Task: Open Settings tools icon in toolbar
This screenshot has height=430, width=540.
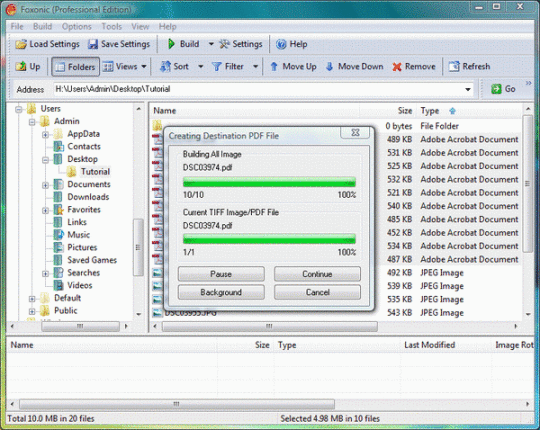Action: coord(224,44)
